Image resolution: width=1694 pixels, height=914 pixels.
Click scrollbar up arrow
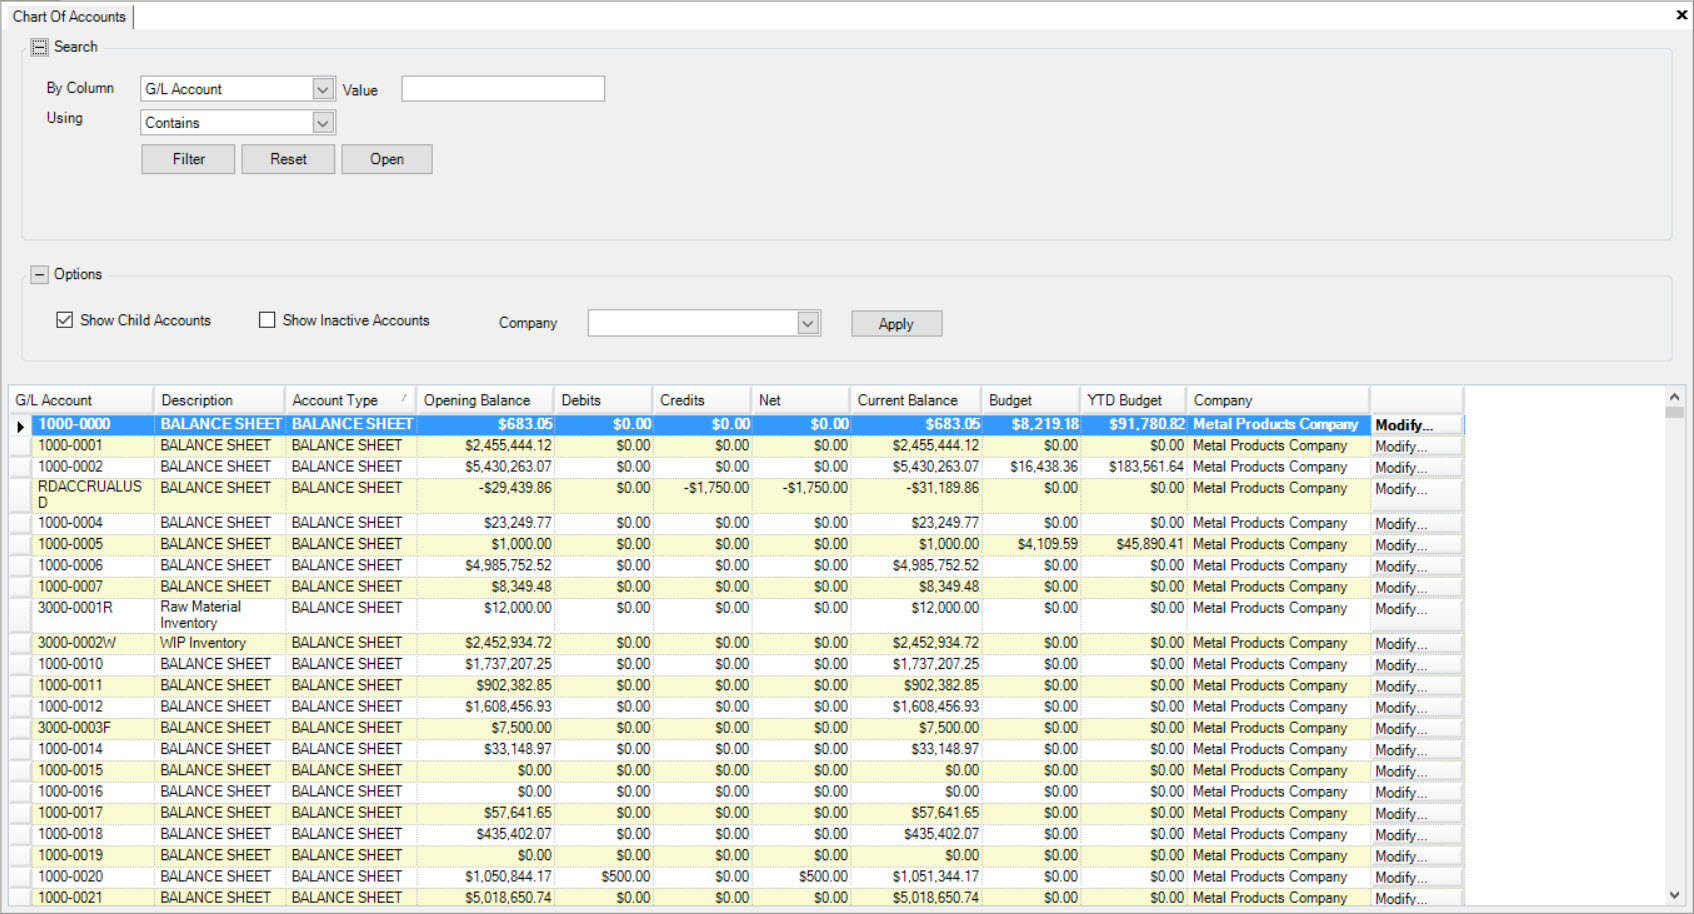pyautogui.click(x=1674, y=397)
